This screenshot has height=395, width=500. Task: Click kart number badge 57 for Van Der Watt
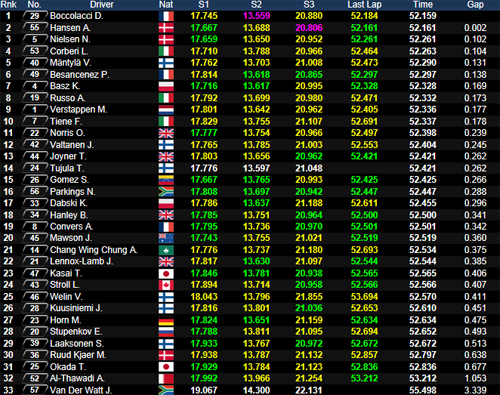coord(35,390)
